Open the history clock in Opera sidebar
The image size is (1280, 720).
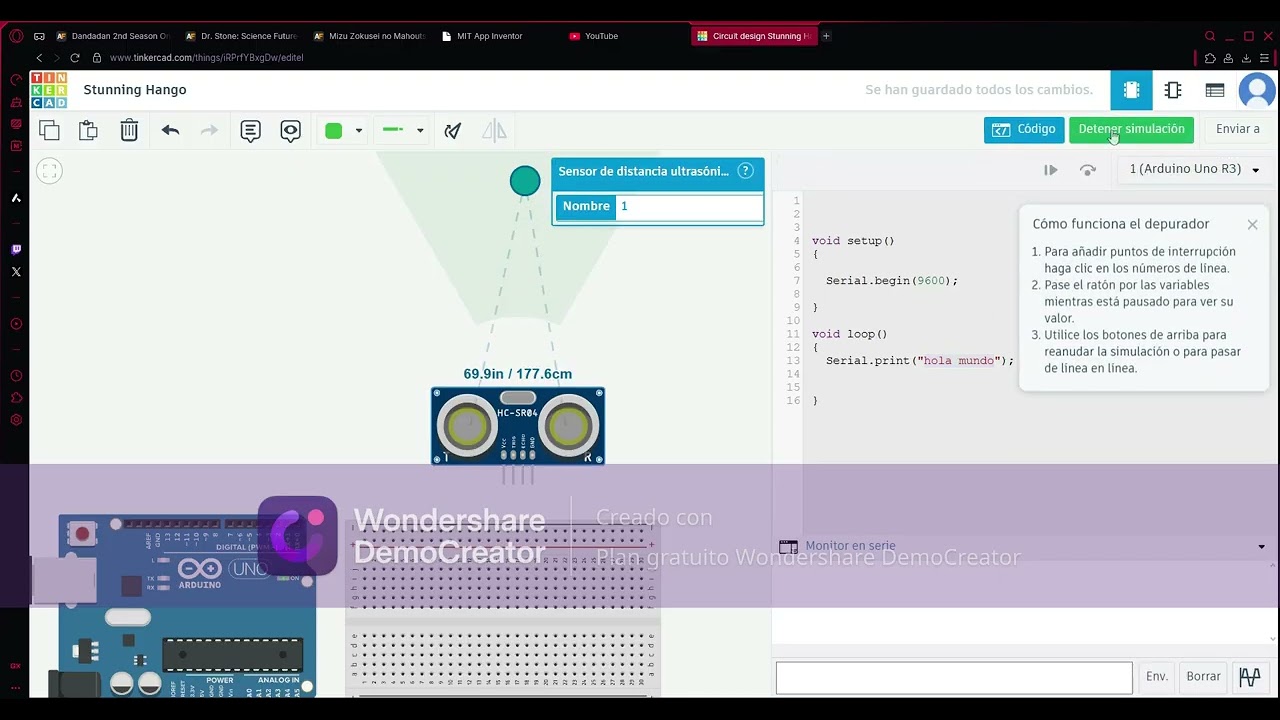(16, 376)
